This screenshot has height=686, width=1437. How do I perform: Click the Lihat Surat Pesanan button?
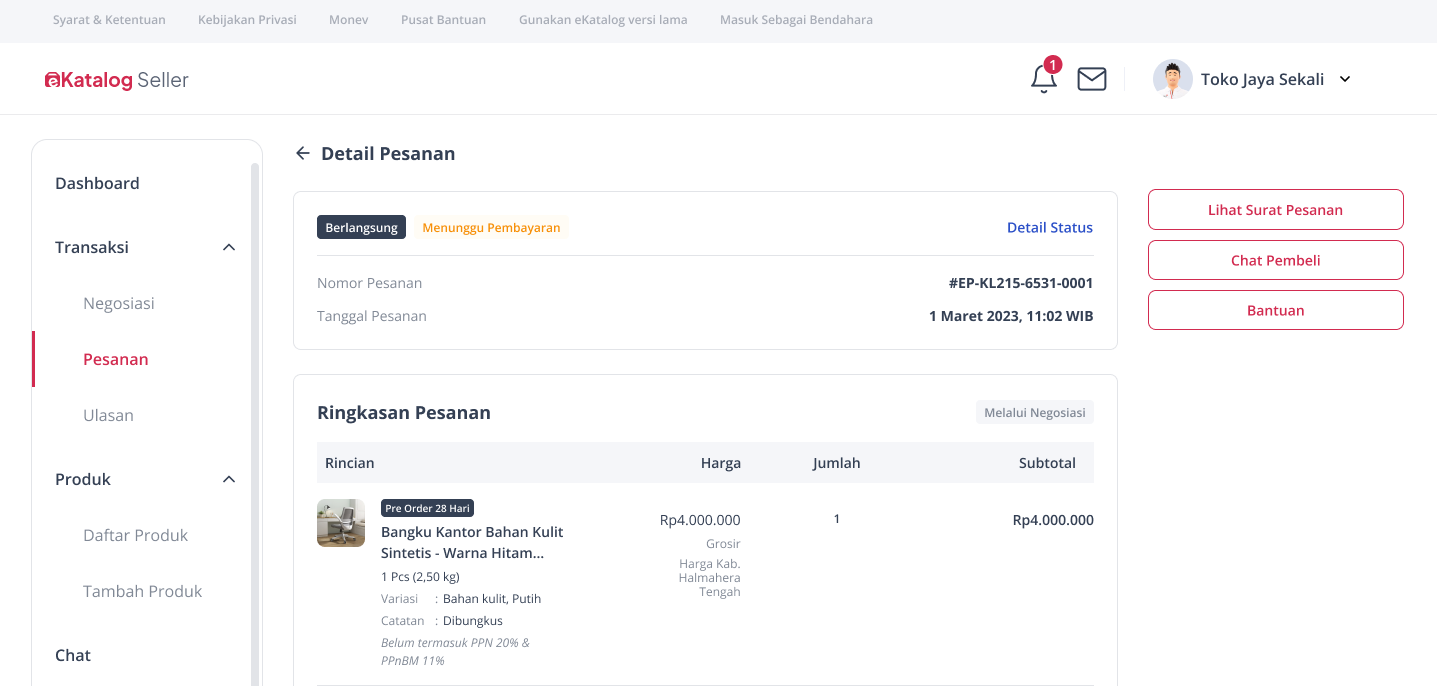(x=1275, y=210)
